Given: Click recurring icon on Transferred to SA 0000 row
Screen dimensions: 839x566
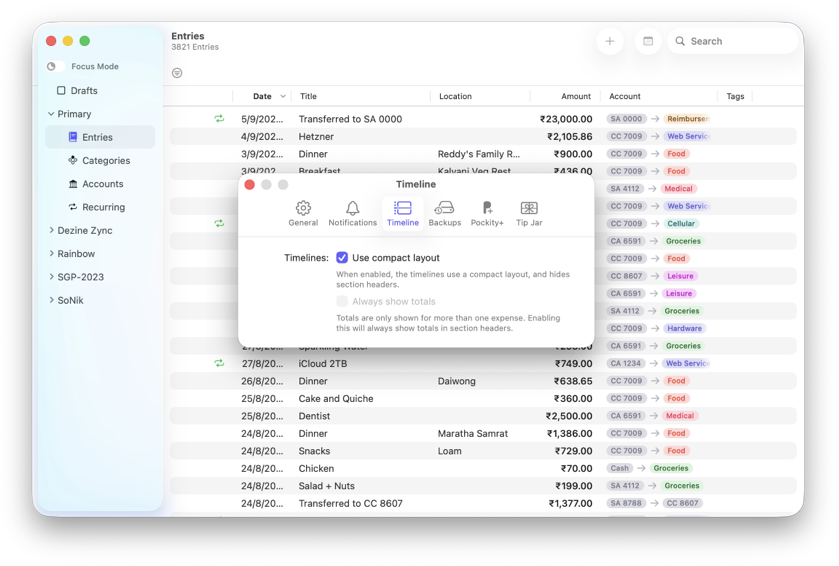Looking at the screenshot, I should [219, 119].
